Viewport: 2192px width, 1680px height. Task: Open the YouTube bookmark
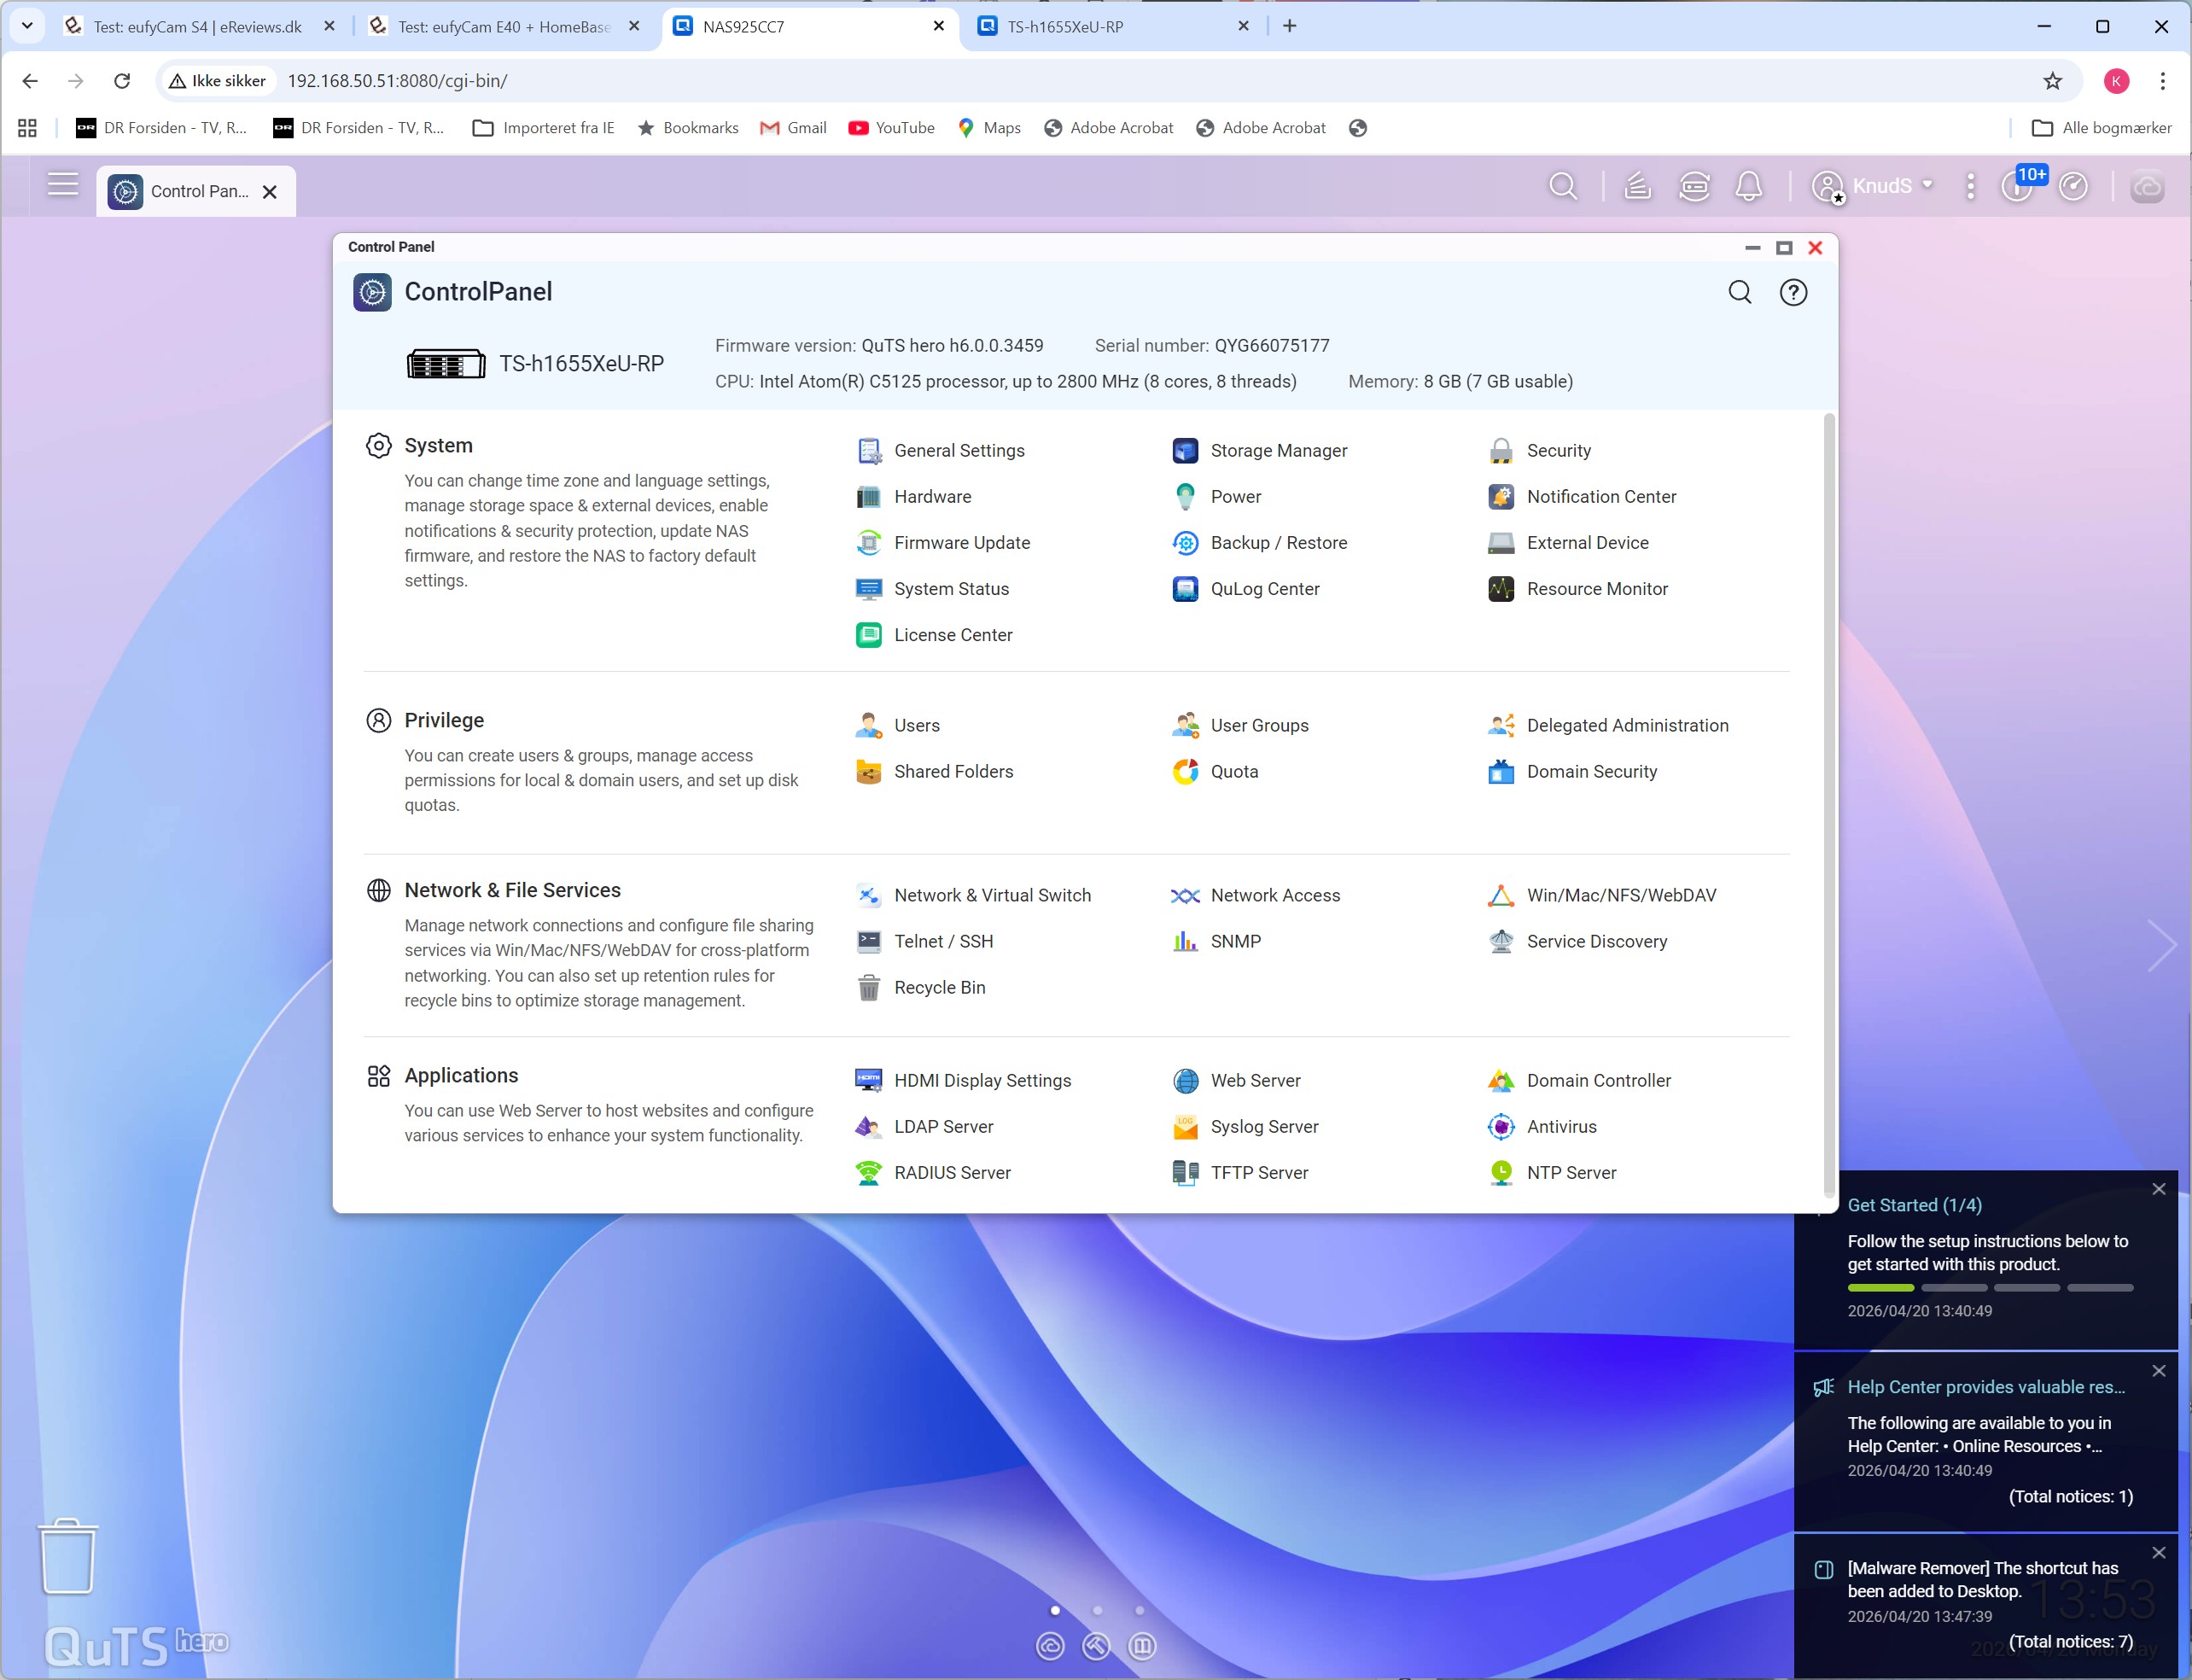(x=892, y=128)
